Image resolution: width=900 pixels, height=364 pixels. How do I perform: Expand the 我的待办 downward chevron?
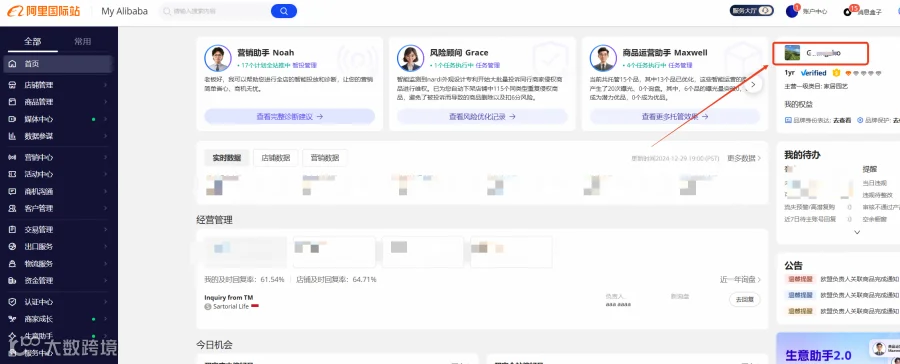point(857,233)
